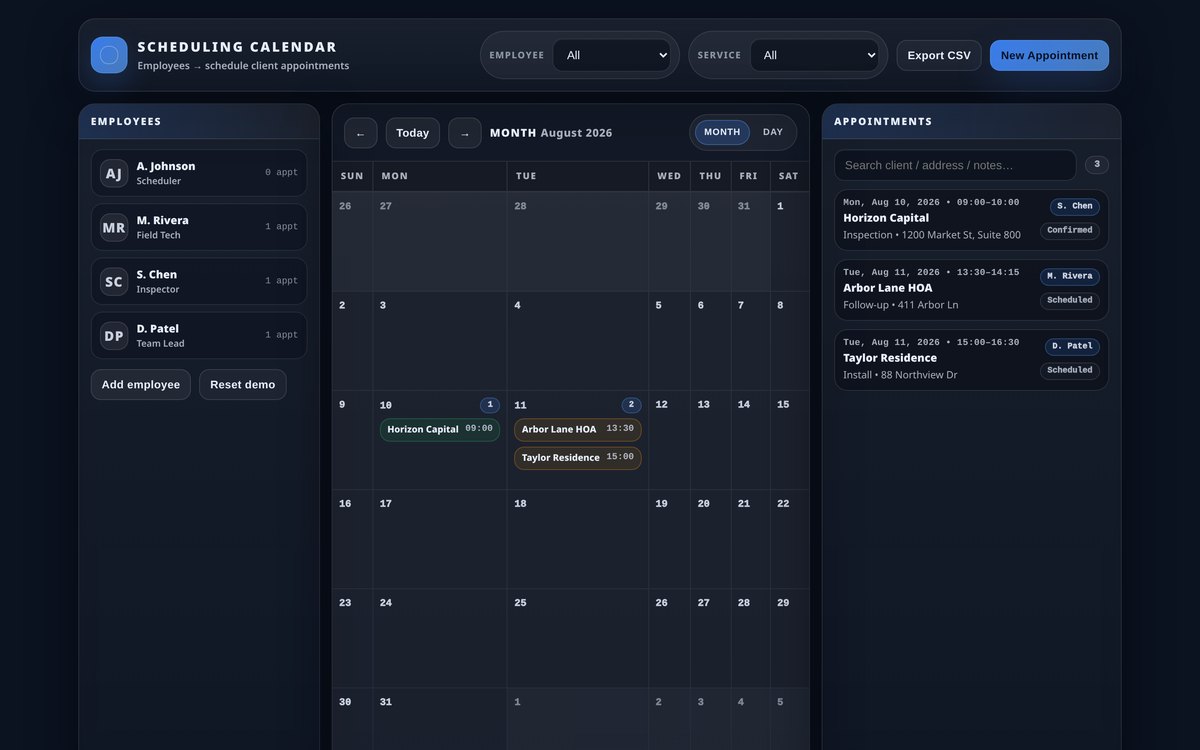Select M. Rivera employee card
The width and height of the screenshot is (1200, 750).
click(199, 227)
